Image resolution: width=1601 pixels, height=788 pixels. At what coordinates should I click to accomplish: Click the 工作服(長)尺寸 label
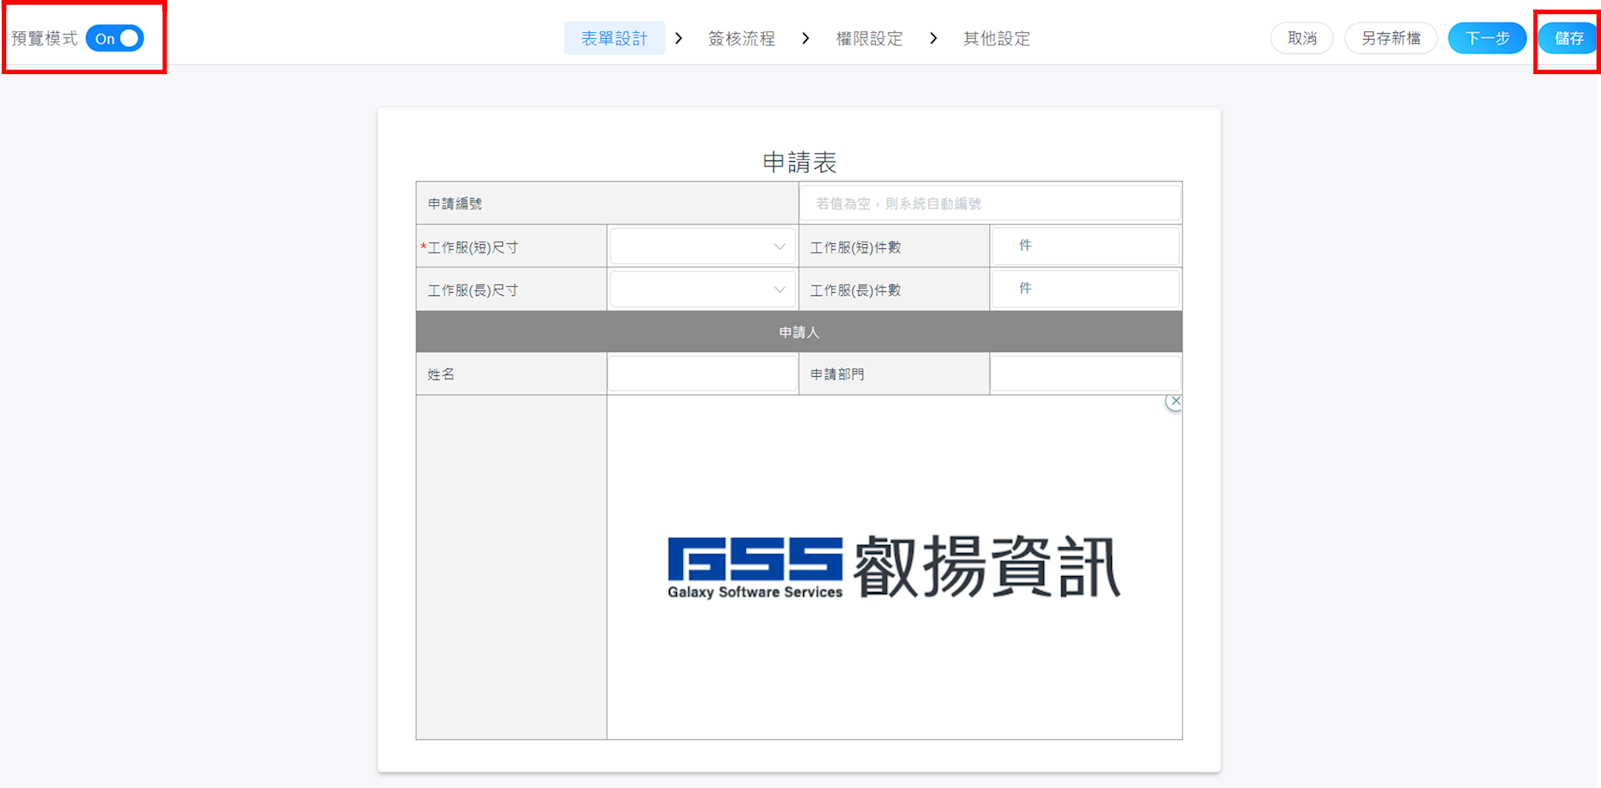pos(473,290)
